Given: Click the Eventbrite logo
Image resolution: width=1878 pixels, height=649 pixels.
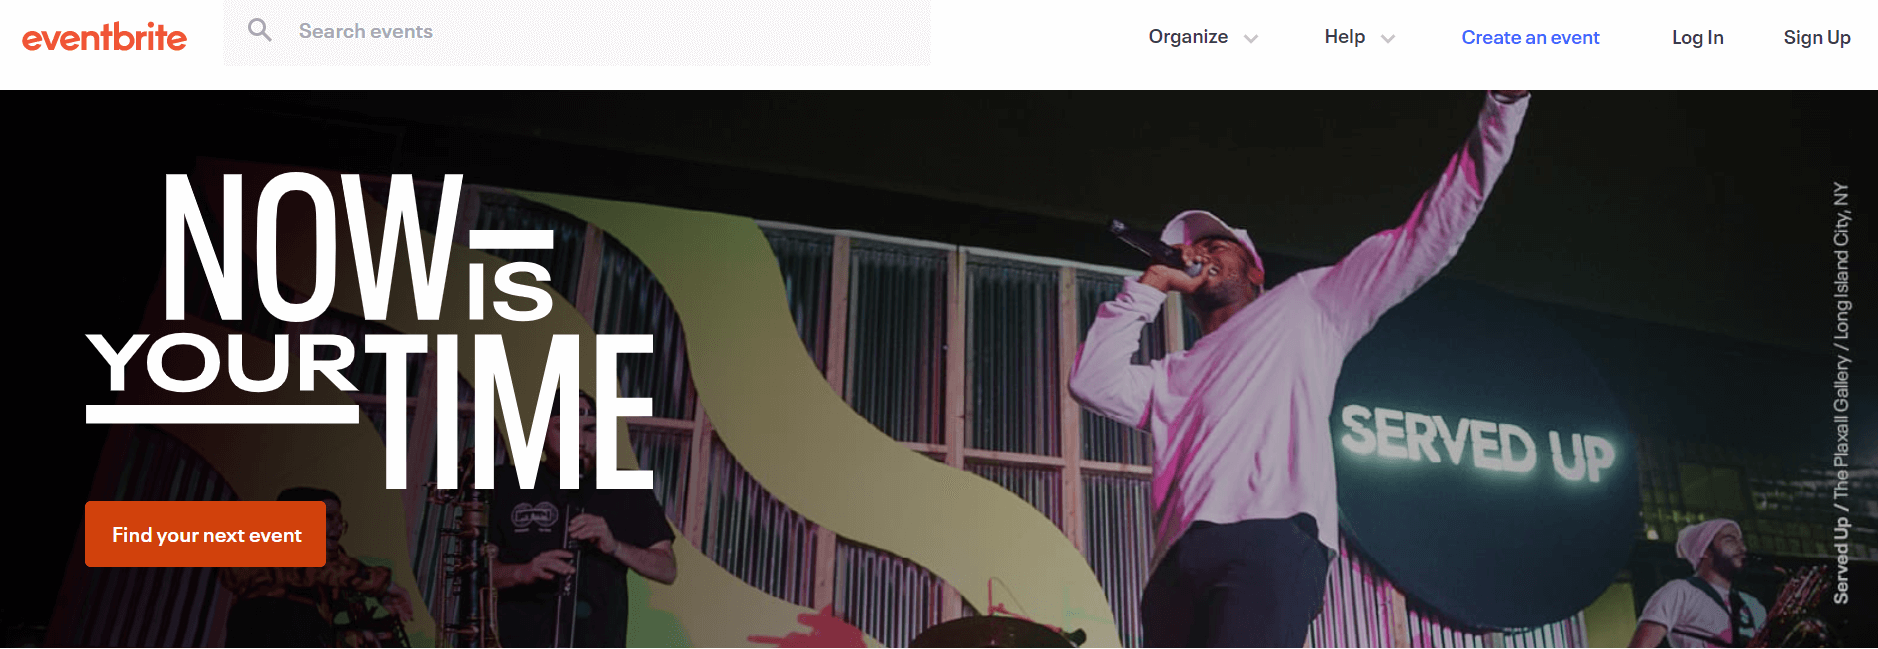Looking at the screenshot, I should pyautogui.click(x=104, y=37).
